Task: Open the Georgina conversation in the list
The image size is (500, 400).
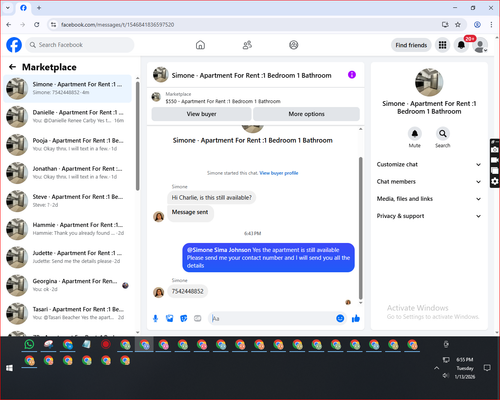Action: click(67, 285)
